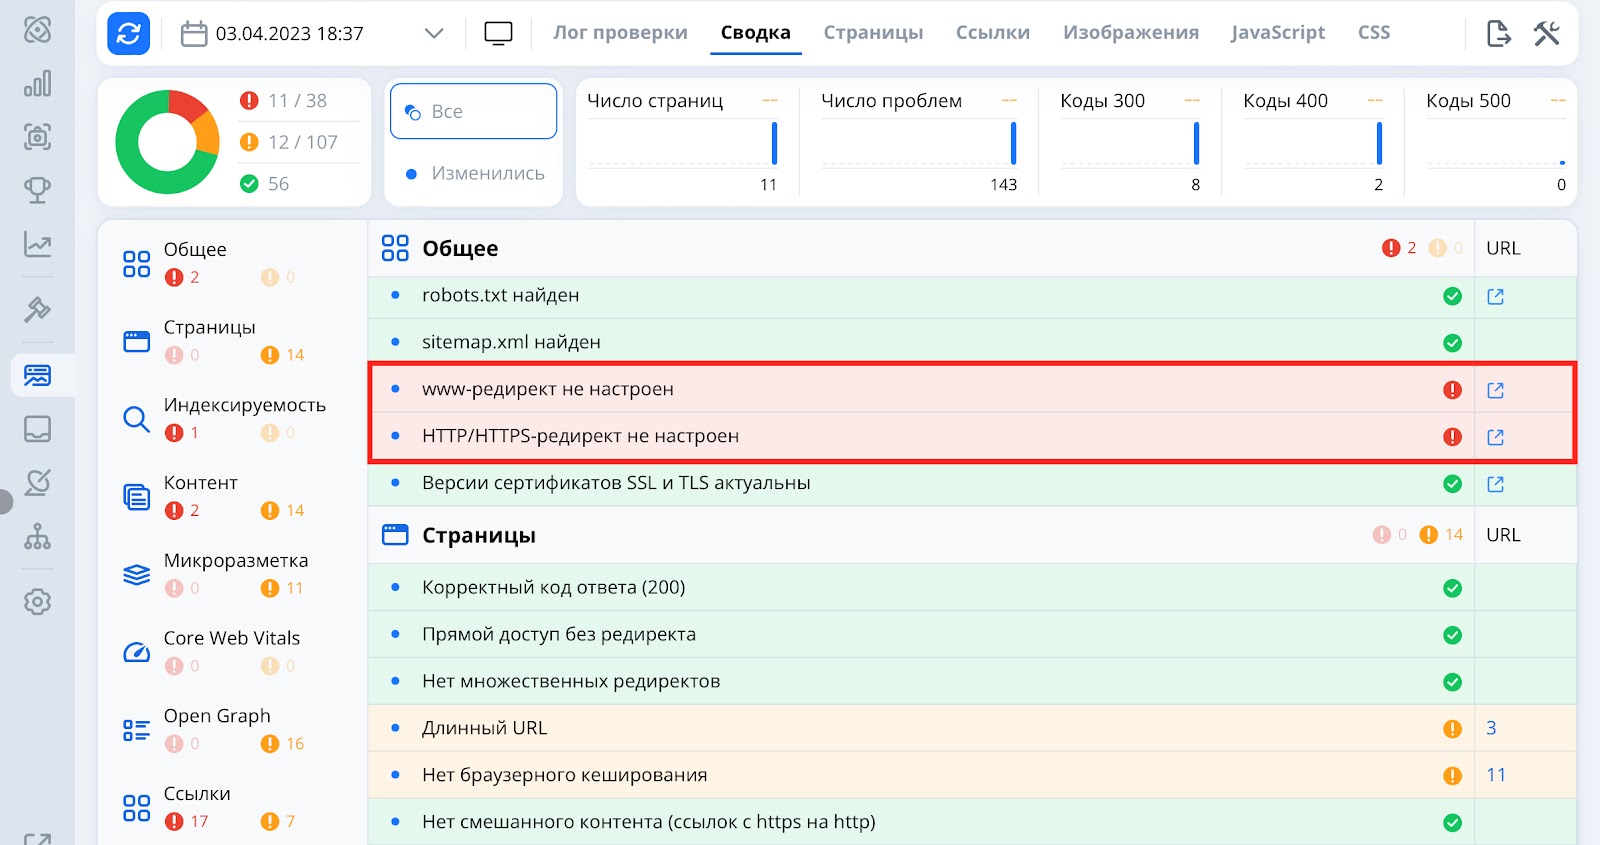Open external link for robots.txt найден
Viewport: 1600px width, 845px height.
pyautogui.click(x=1495, y=296)
